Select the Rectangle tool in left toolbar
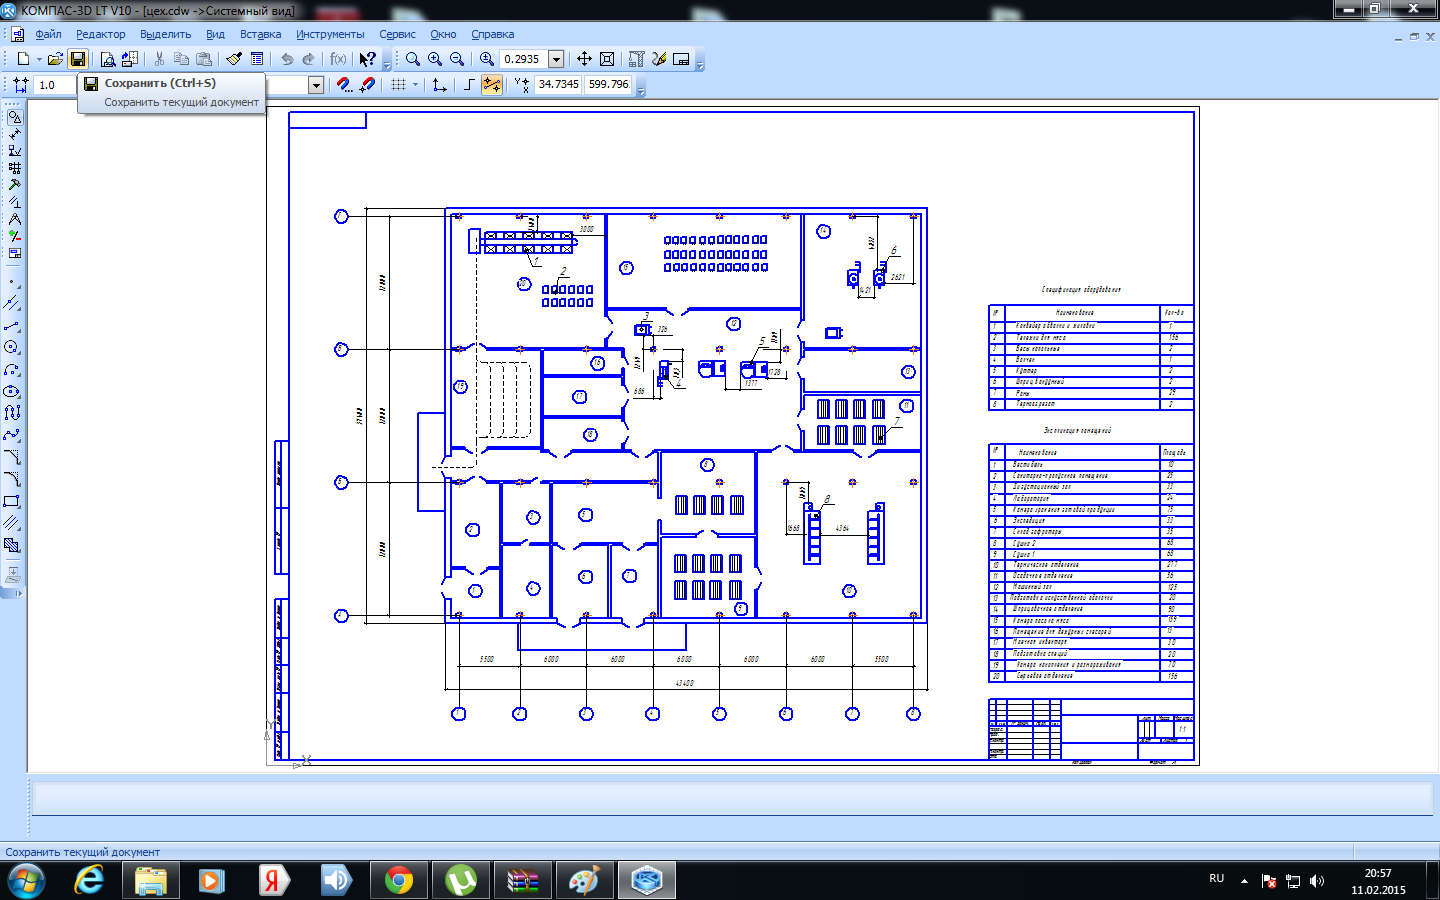 [x=12, y=501]
